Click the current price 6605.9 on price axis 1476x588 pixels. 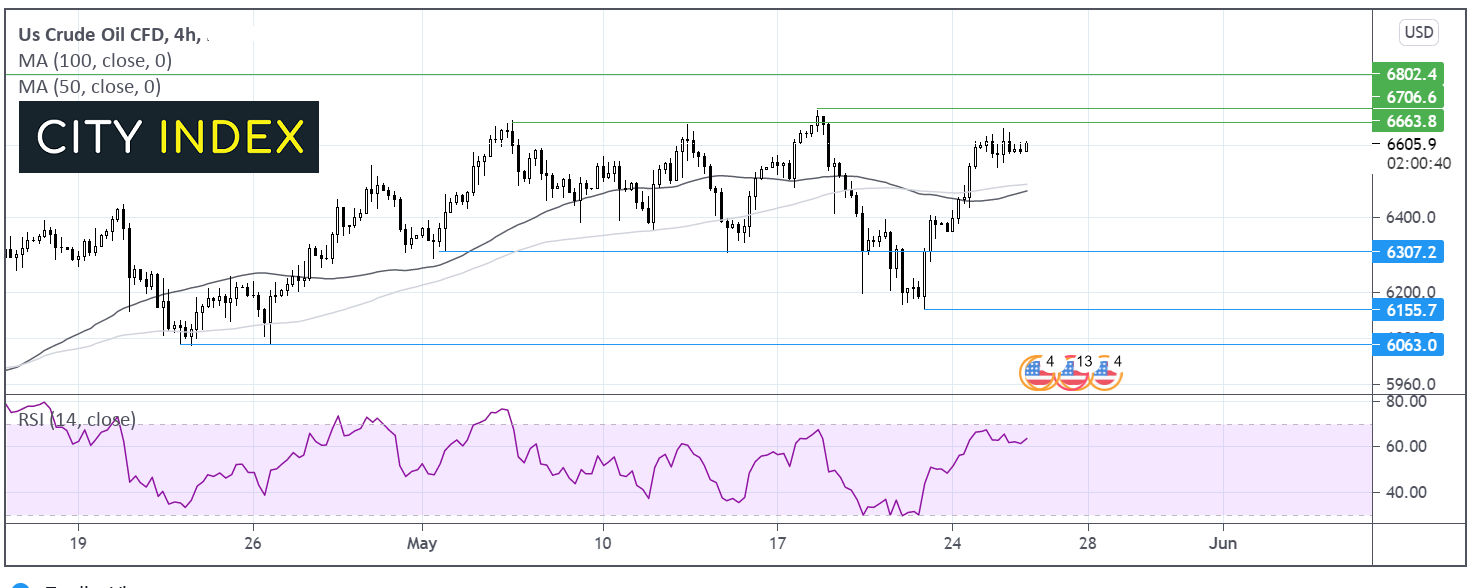[x=1411, y=144]
